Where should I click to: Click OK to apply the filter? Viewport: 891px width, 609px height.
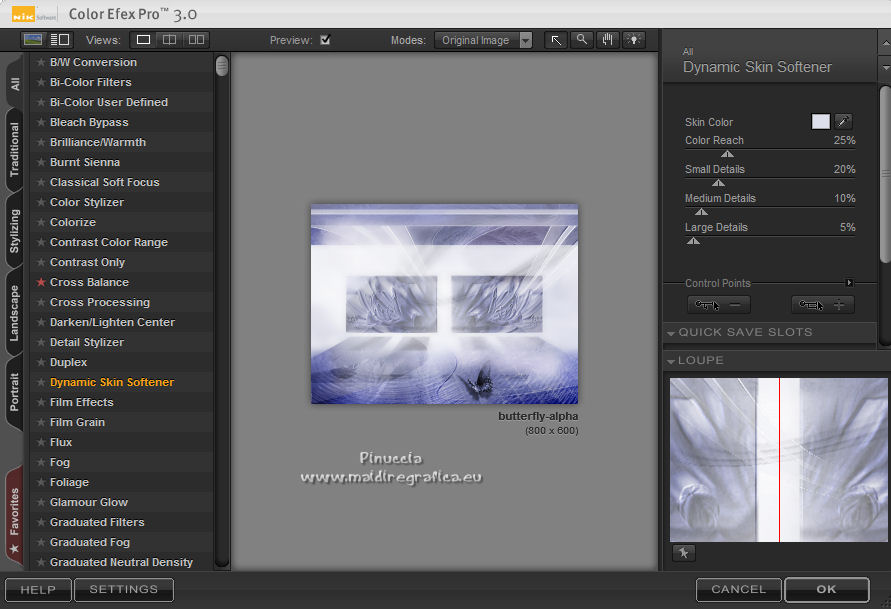click(827, 590)
